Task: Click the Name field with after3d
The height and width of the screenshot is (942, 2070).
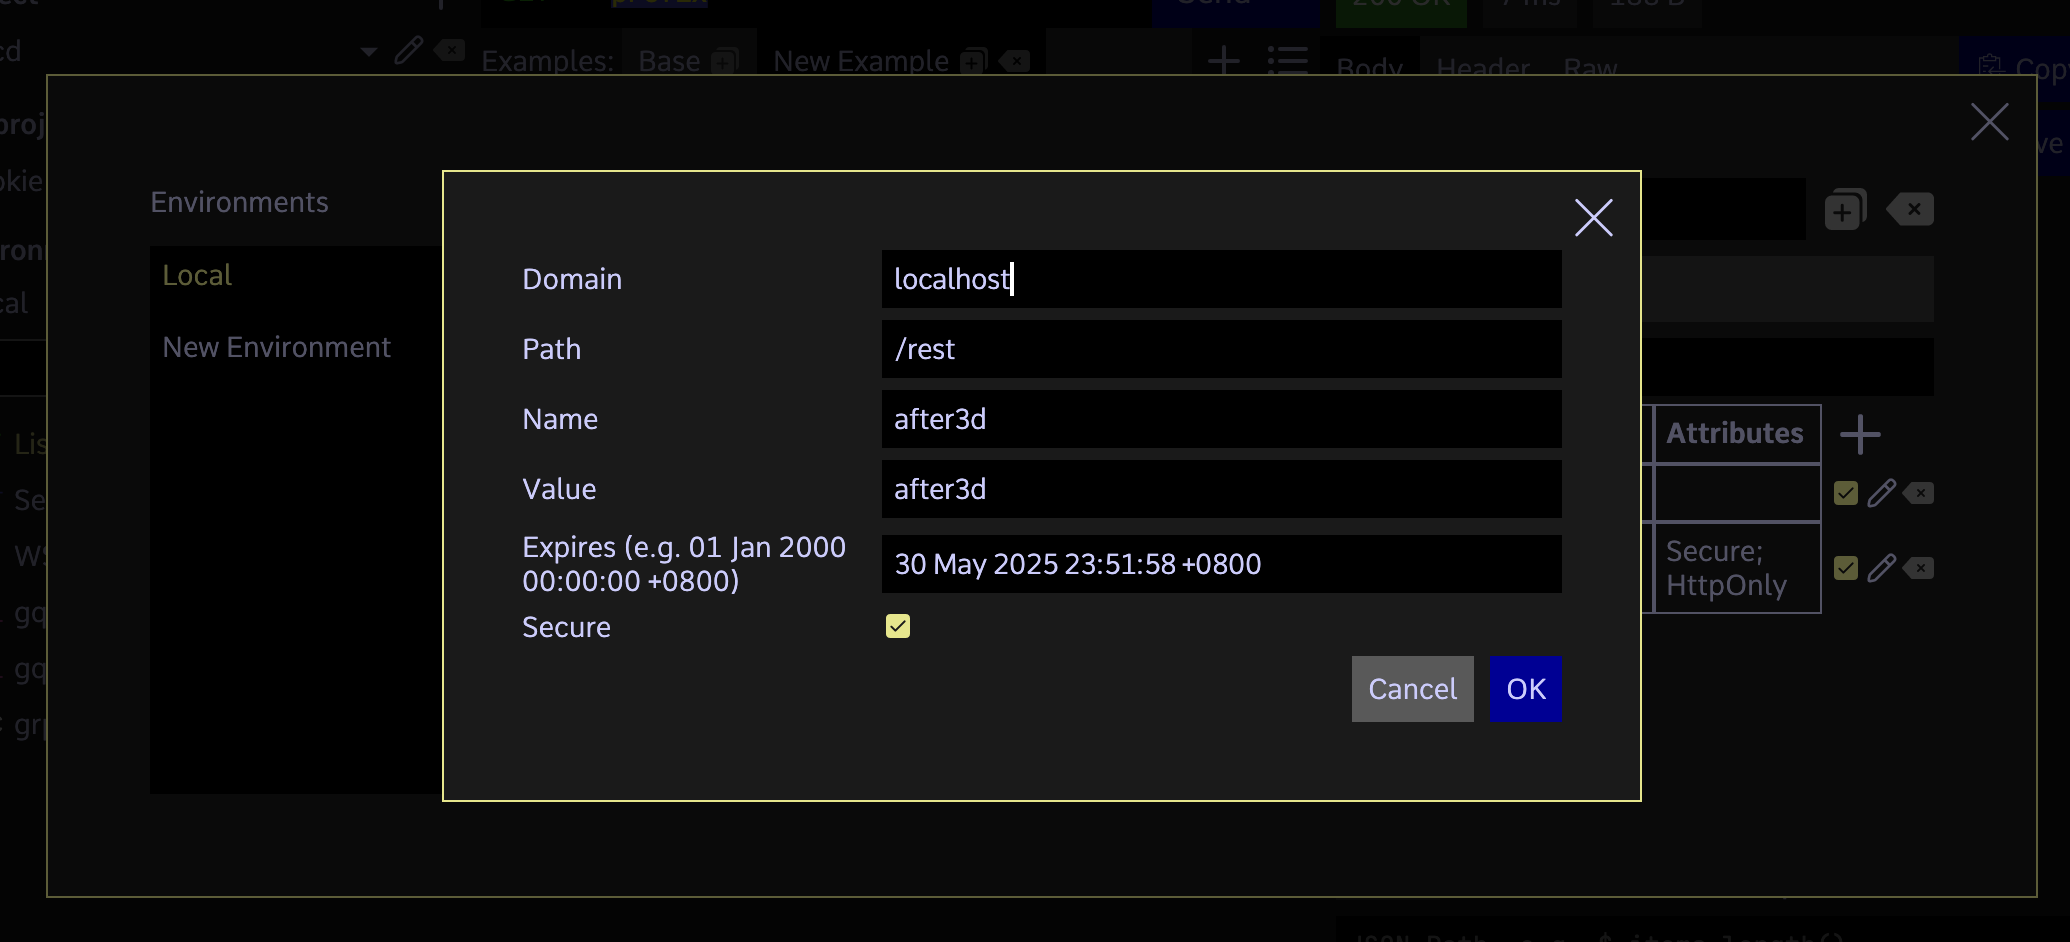Action: point(1221,419)
